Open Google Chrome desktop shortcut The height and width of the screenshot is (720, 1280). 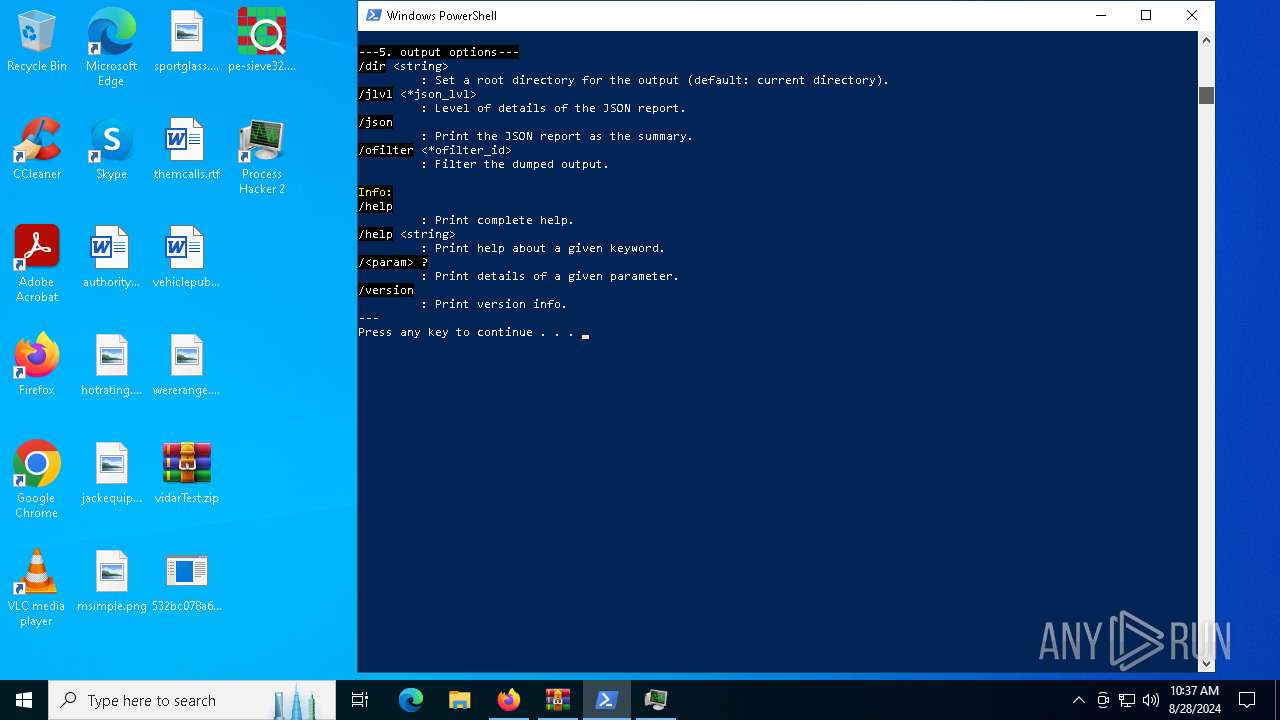coord(37,481)
